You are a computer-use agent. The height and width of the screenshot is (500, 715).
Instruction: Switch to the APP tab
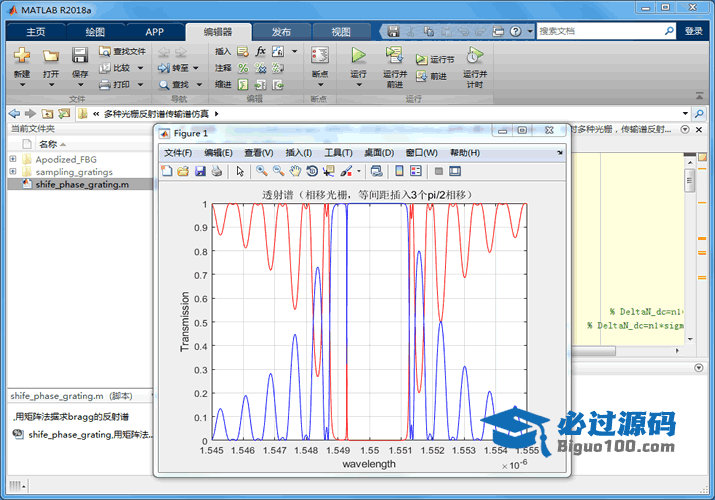click(155, 31)
